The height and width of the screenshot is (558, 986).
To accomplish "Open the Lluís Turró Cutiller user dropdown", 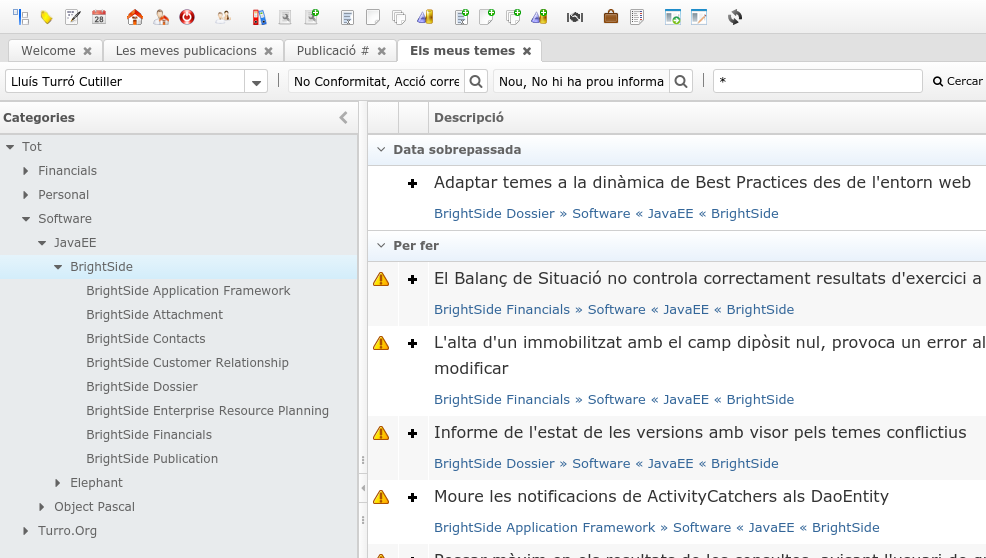I will point(257,82).
